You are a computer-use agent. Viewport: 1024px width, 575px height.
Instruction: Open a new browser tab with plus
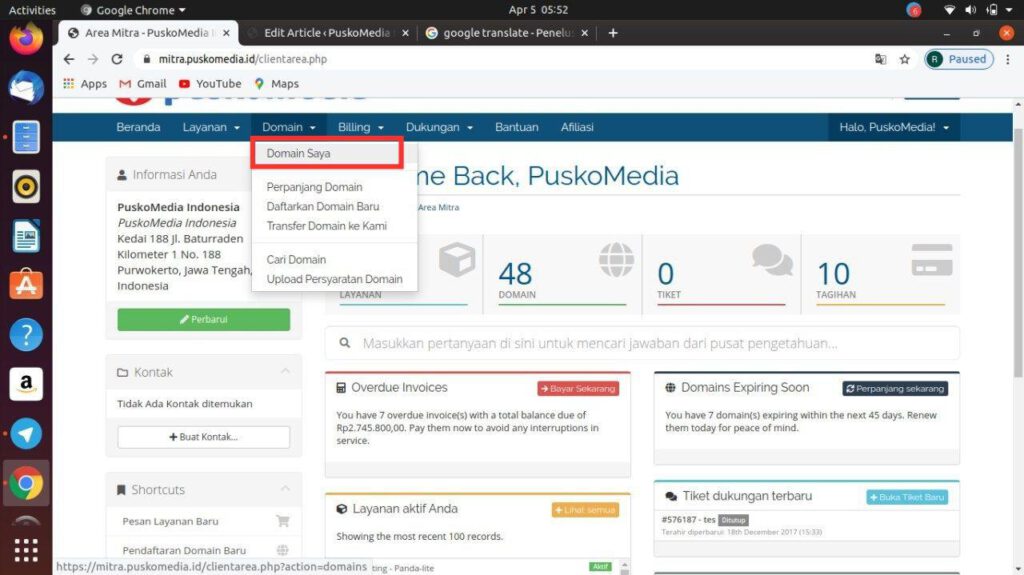tap(613, 33)
